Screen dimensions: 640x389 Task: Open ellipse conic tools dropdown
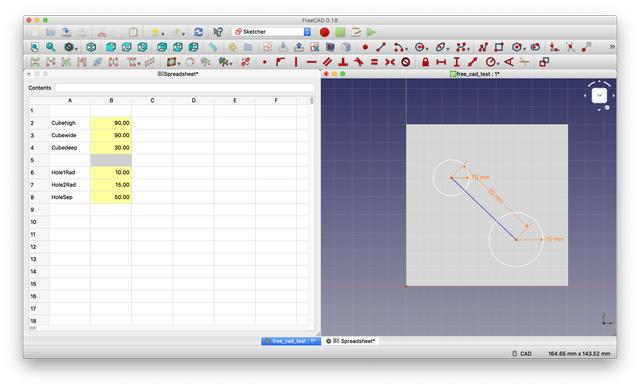coord(447,49)
